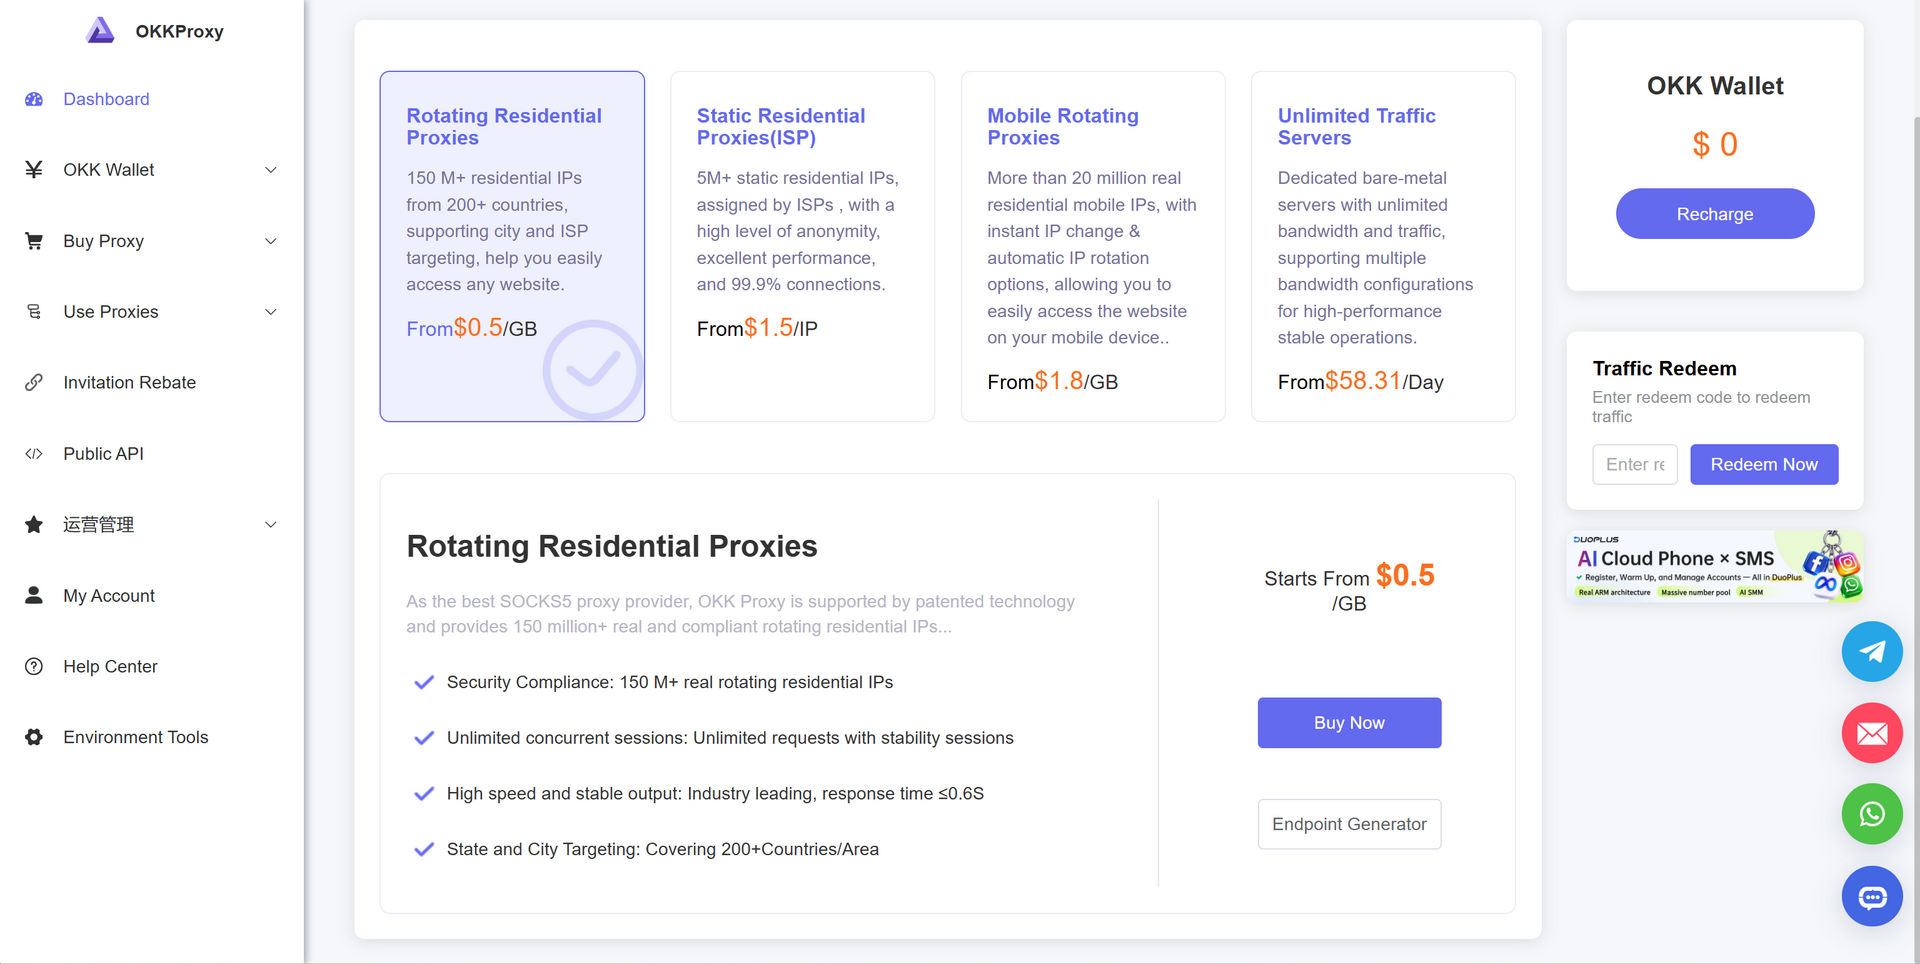This screenshot has width=1920, height=964.
Task: Select the Rotating Residential Proxies card
Action: click(512, 246)
